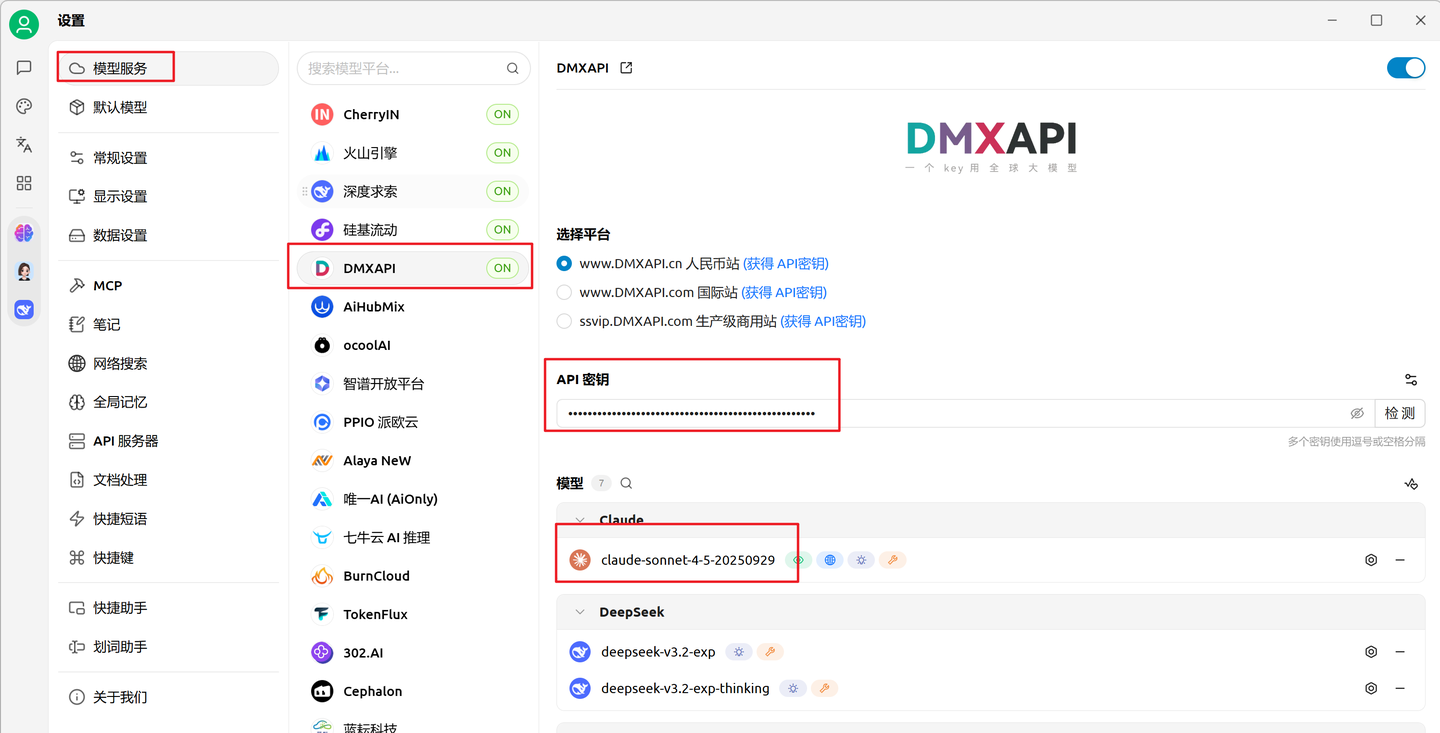This screenshot has height=733, width=1440.
Task: Open the MCP settings section
Action: (105, 285)
